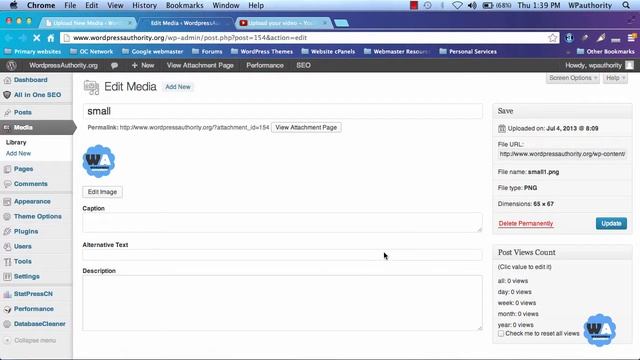
Task: Open the Google webmaster bookmark folder
Action: tap(152, 51)
